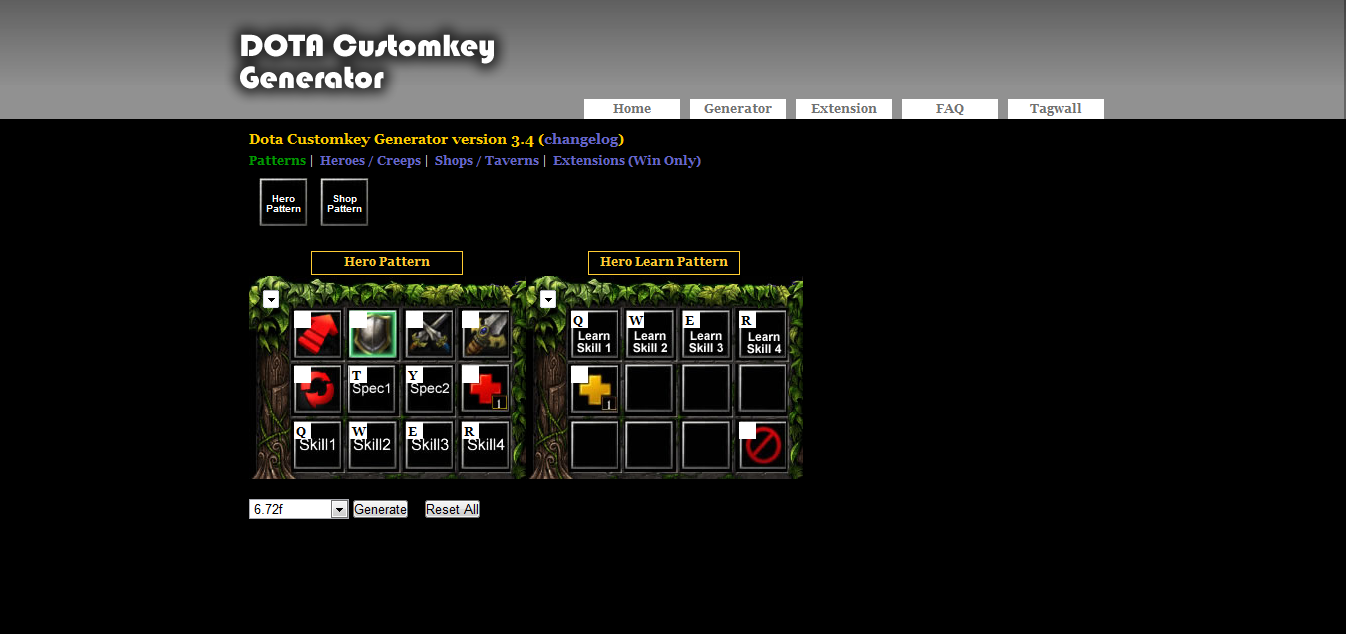Screen dimensions: 1346x634
Task: Select the red plus hero skills icon
Action: pos(486,389)
